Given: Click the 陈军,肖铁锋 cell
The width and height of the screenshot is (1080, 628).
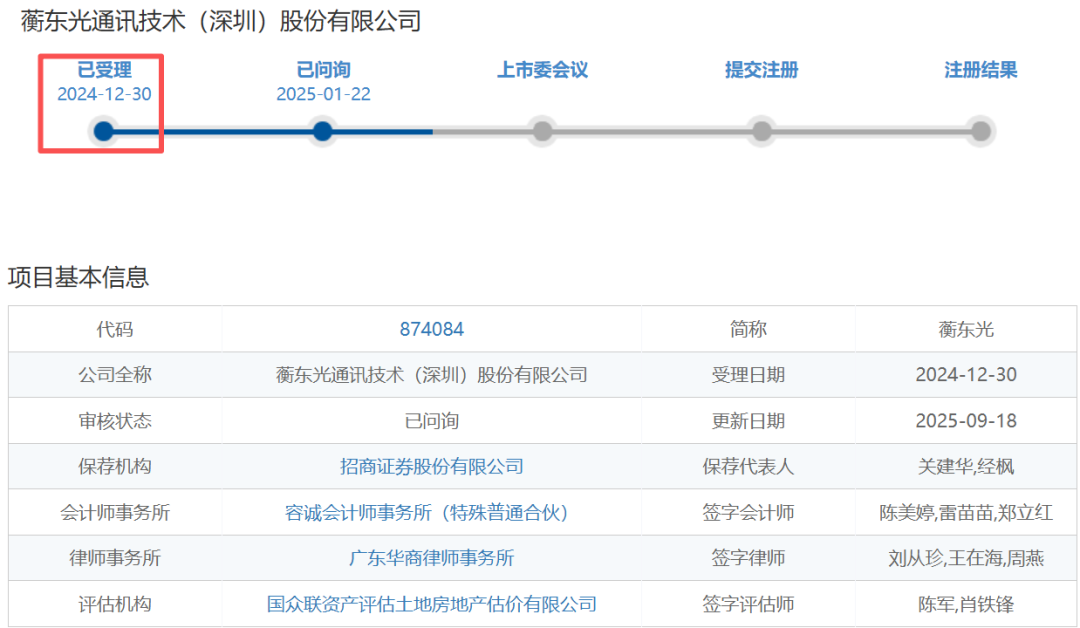Looking at the screenshot, I should tap(966, 604).
